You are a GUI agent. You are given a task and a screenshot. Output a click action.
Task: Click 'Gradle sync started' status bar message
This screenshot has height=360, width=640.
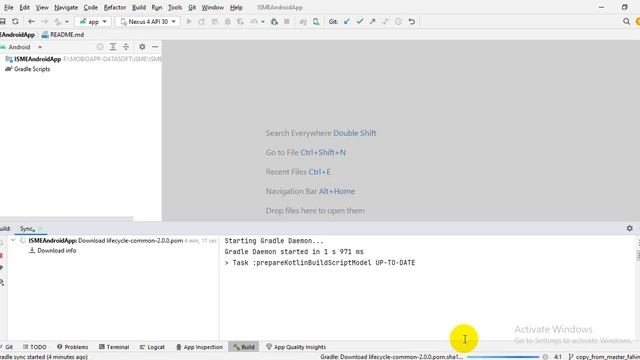point(44,357)
